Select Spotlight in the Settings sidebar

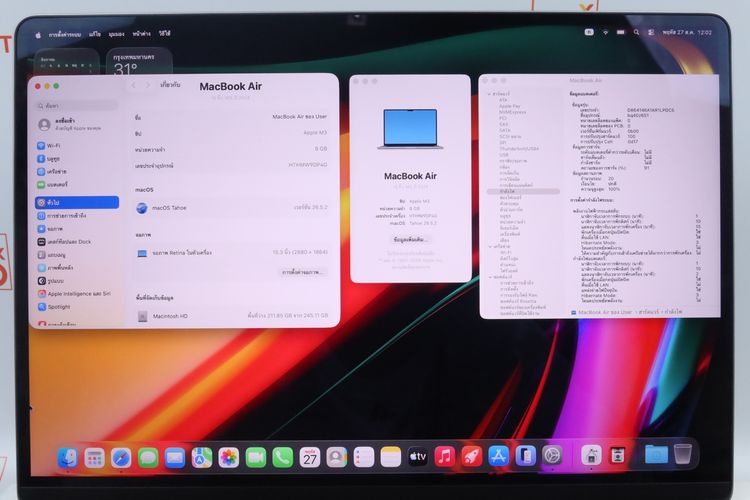point(77,307)
